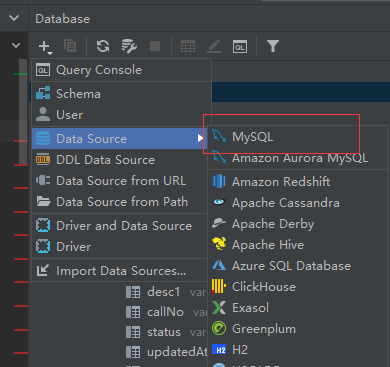Choose Apache Derby data source
The height and width of the screenshot is (367, 390).
click(297, 224)
